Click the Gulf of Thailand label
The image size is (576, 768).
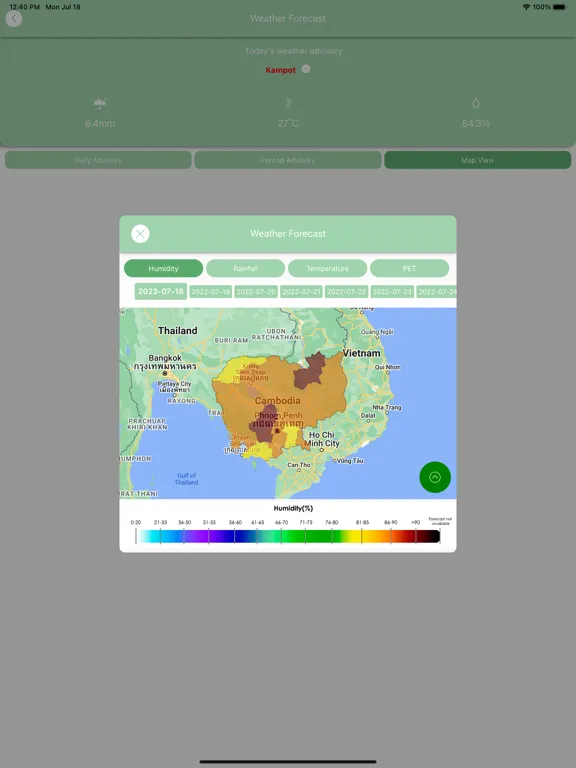pos(187,479)
